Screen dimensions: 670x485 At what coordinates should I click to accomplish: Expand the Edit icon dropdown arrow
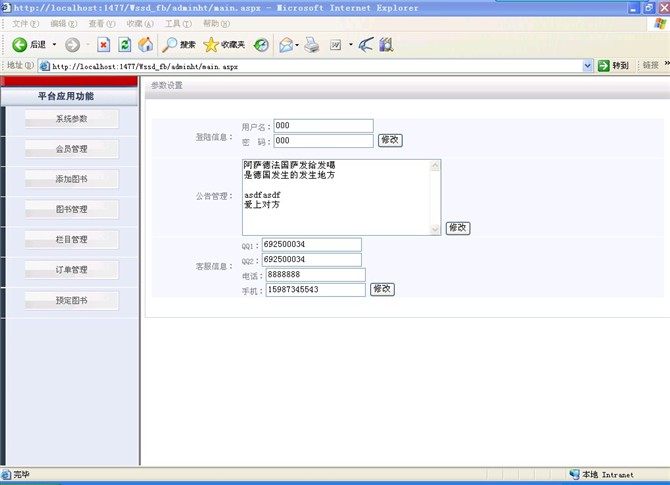pyautogui.click(x=350, y=44)
